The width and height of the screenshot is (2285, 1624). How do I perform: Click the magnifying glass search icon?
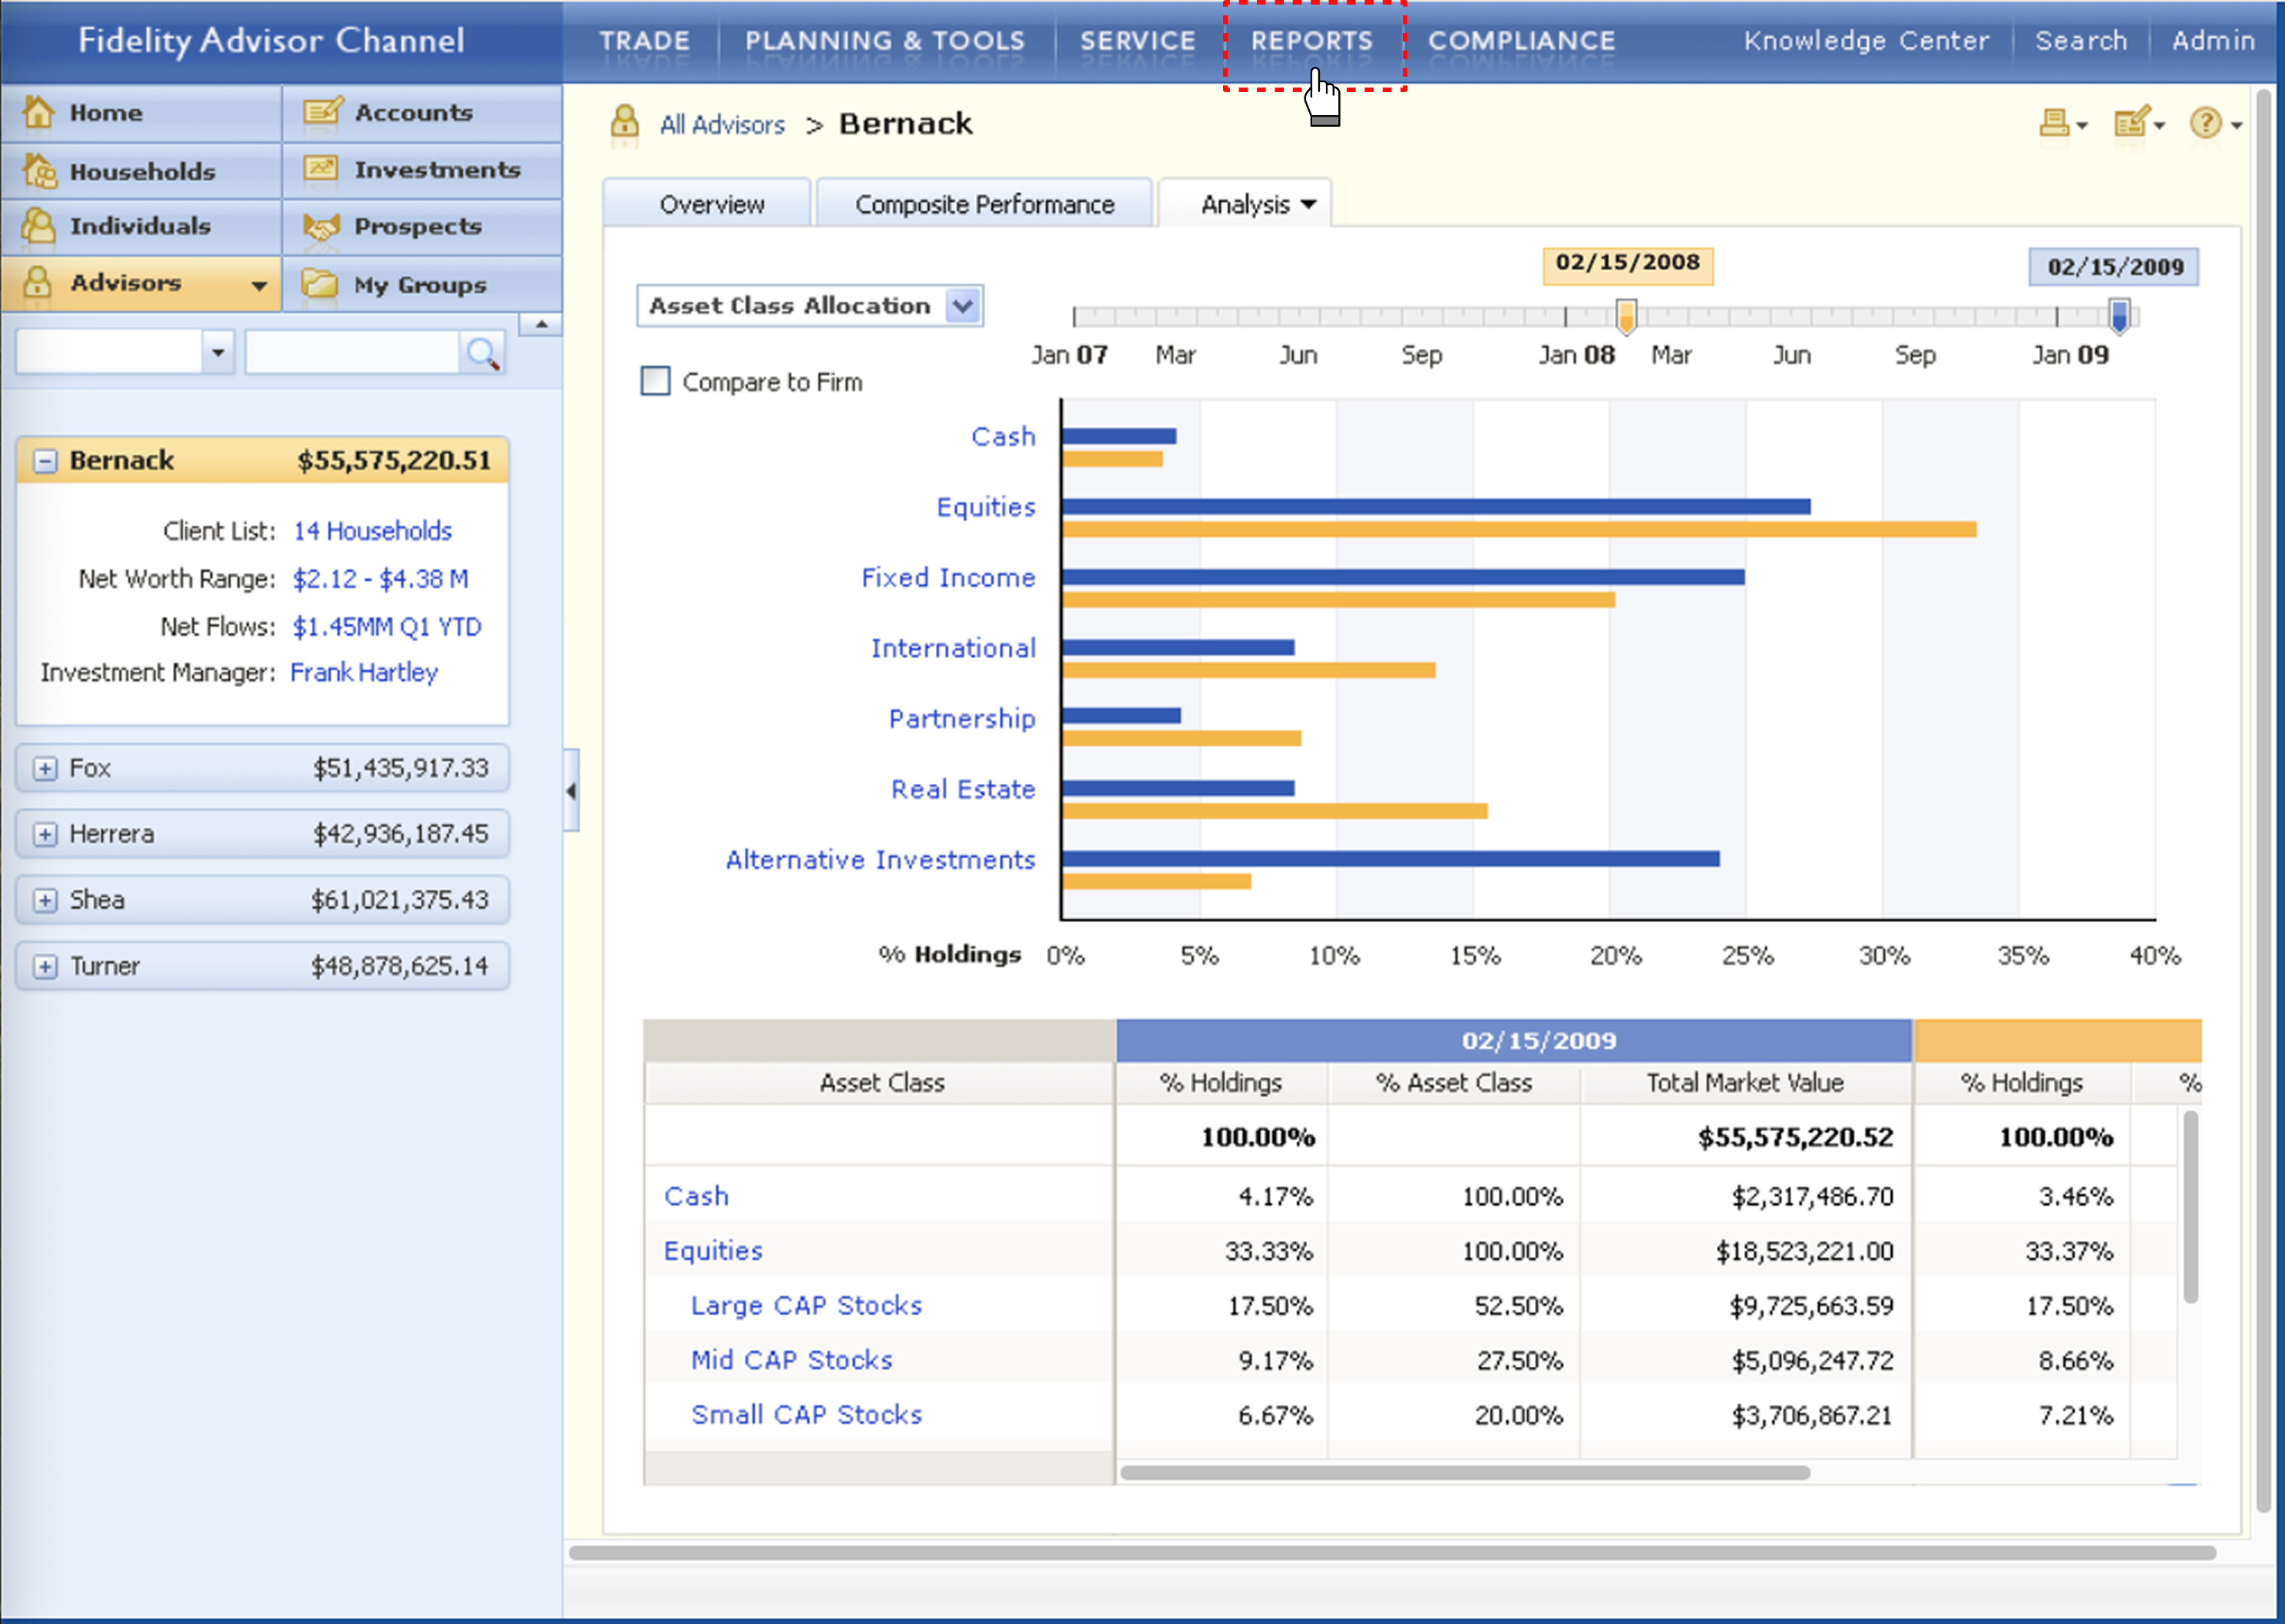pyautogui.click(x=483, y=353)
